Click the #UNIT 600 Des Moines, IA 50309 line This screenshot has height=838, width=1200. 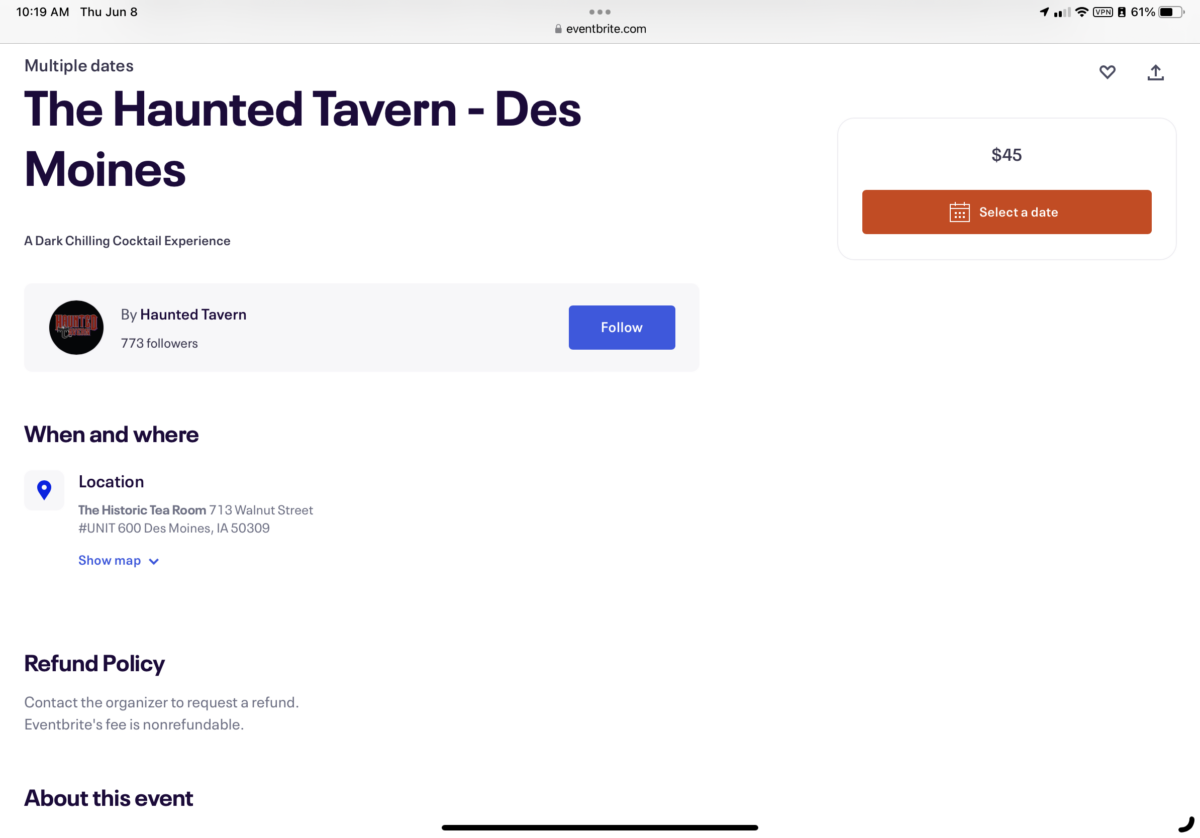[x=174, y=528]
